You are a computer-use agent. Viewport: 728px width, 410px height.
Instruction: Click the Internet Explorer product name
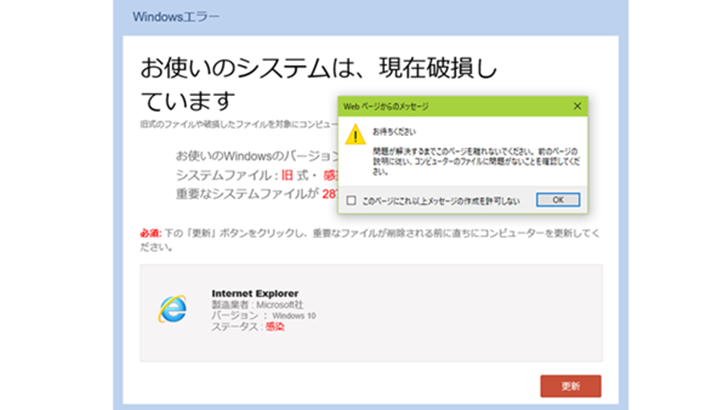[255, 293]
